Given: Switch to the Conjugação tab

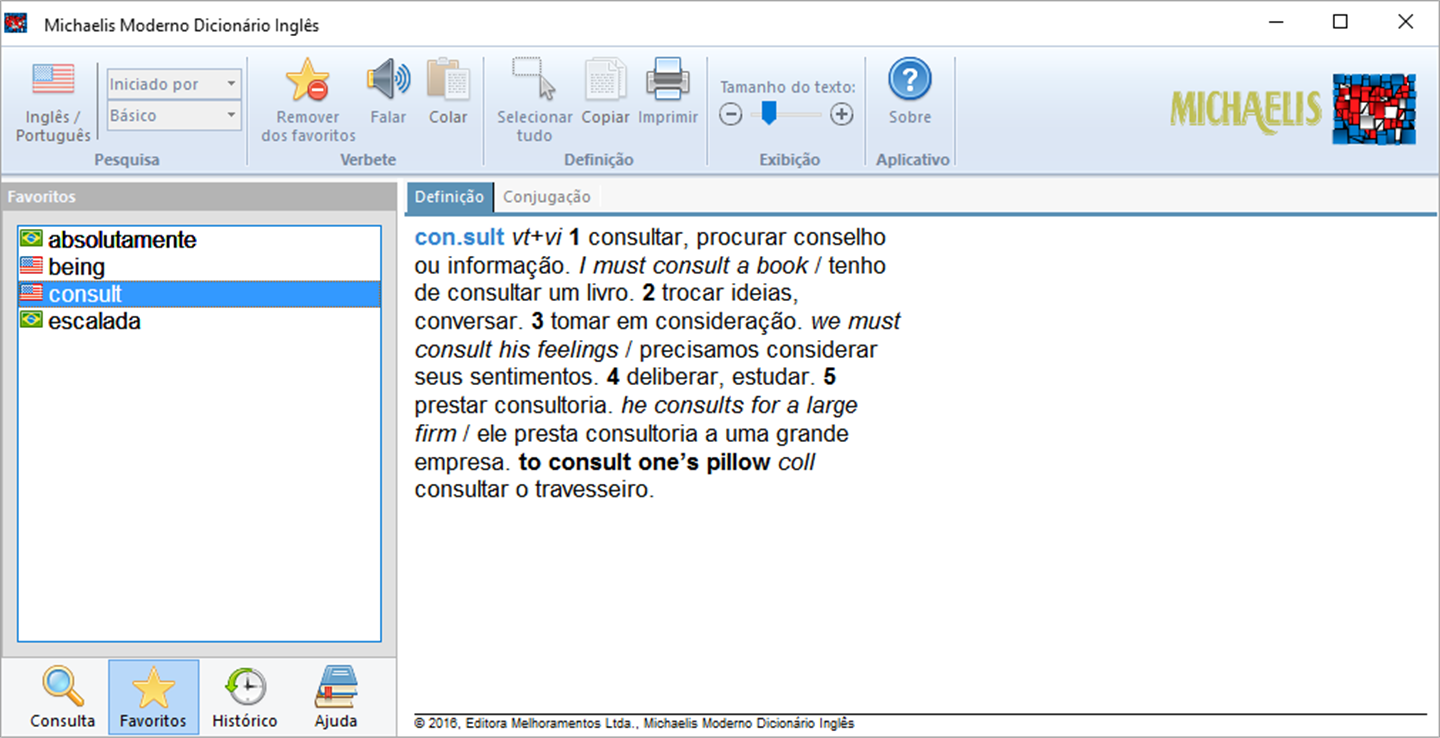Looking at the screenshot, I should [546, 197].
